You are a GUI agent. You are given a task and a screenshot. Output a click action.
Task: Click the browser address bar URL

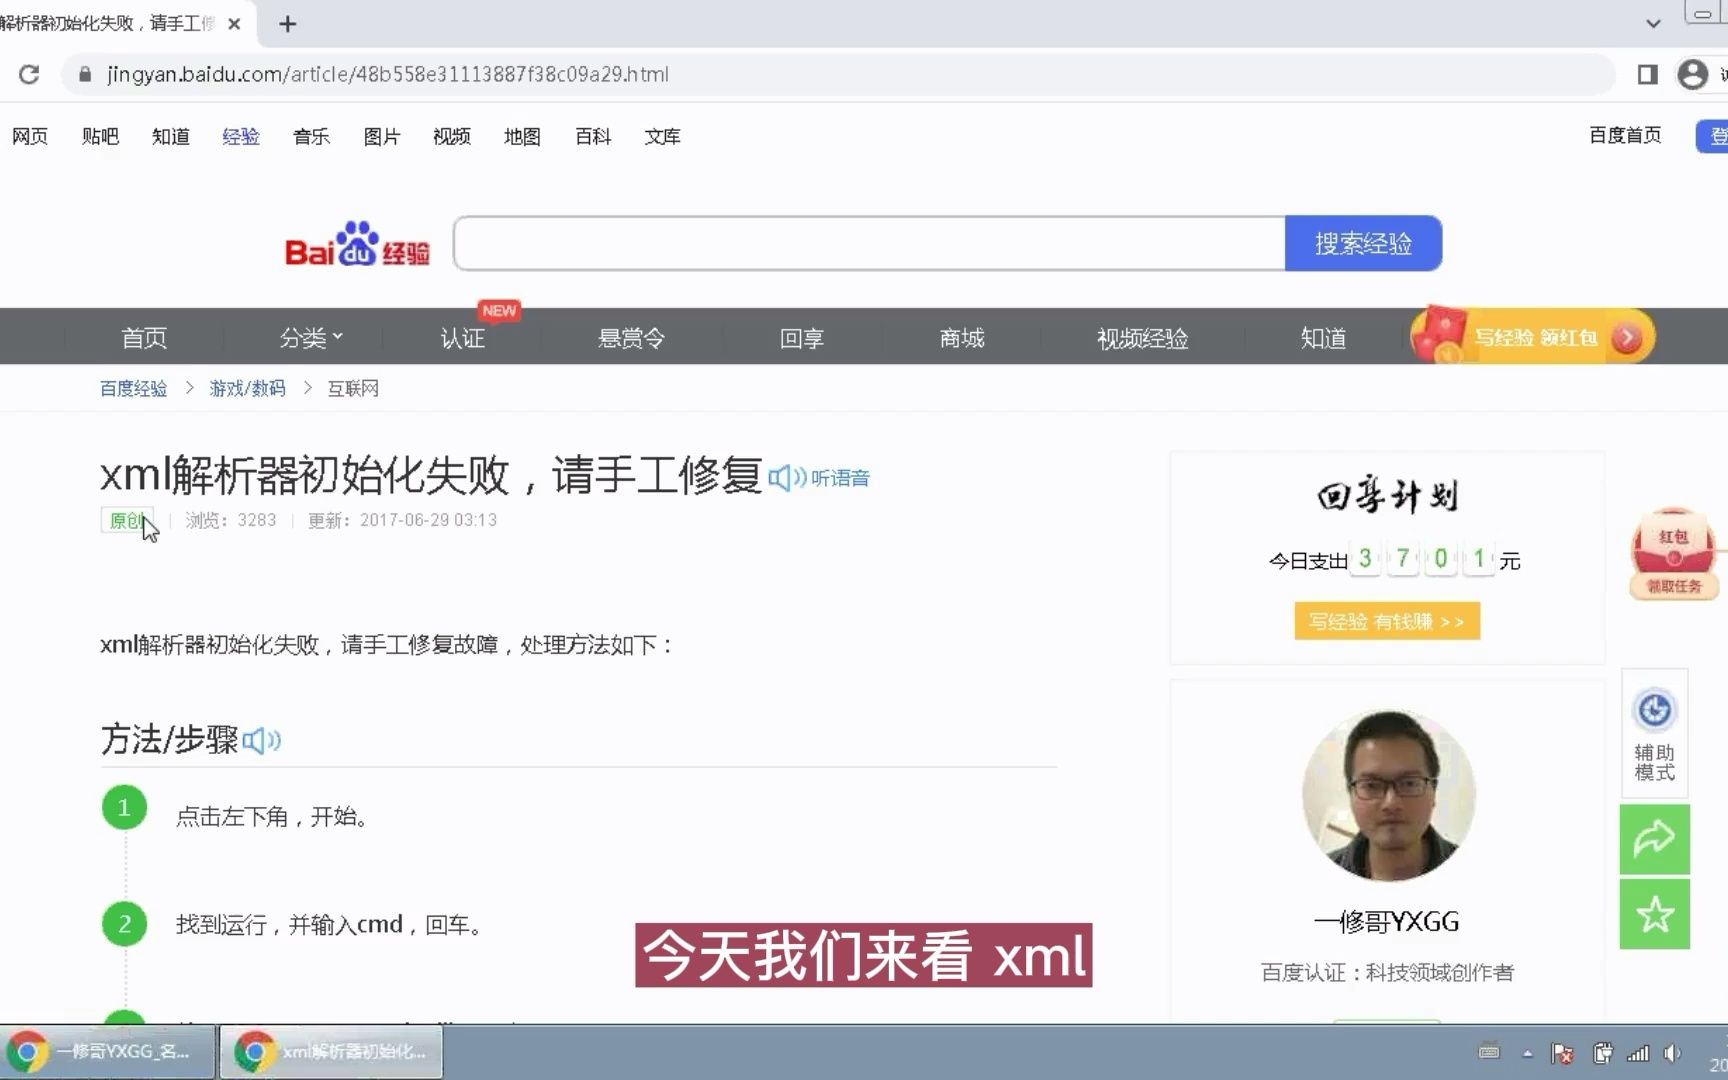(388, 74)
